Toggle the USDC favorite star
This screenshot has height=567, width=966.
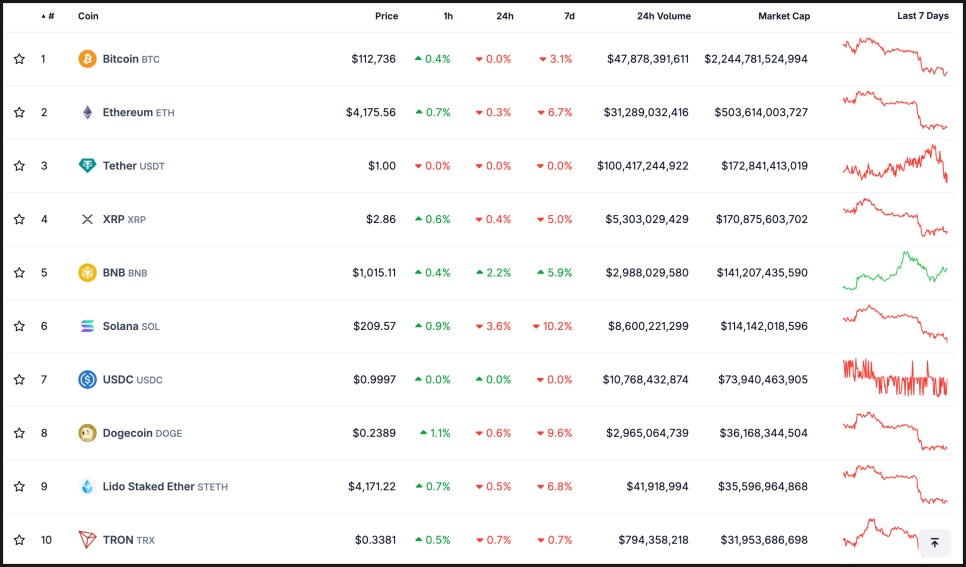[19, 379]
